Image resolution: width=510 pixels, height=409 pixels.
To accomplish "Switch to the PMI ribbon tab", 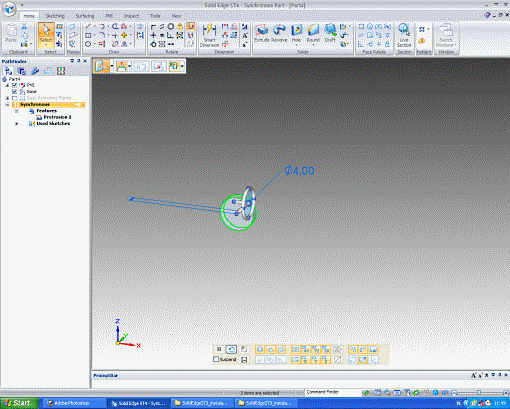I will [109, 16].
